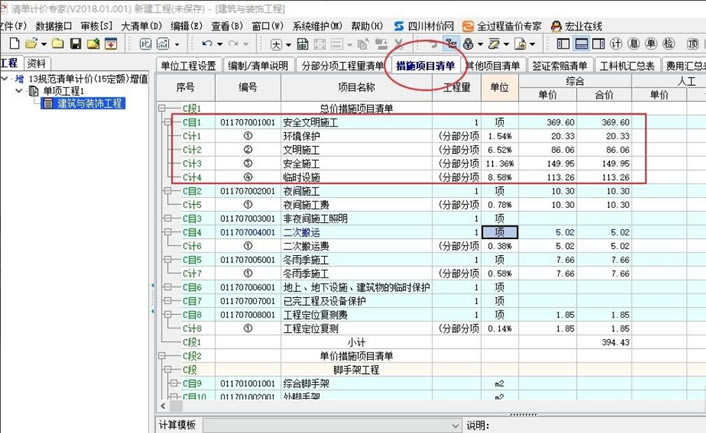
Task: Click the 项 toolbar icon
Action: (693, 44)
